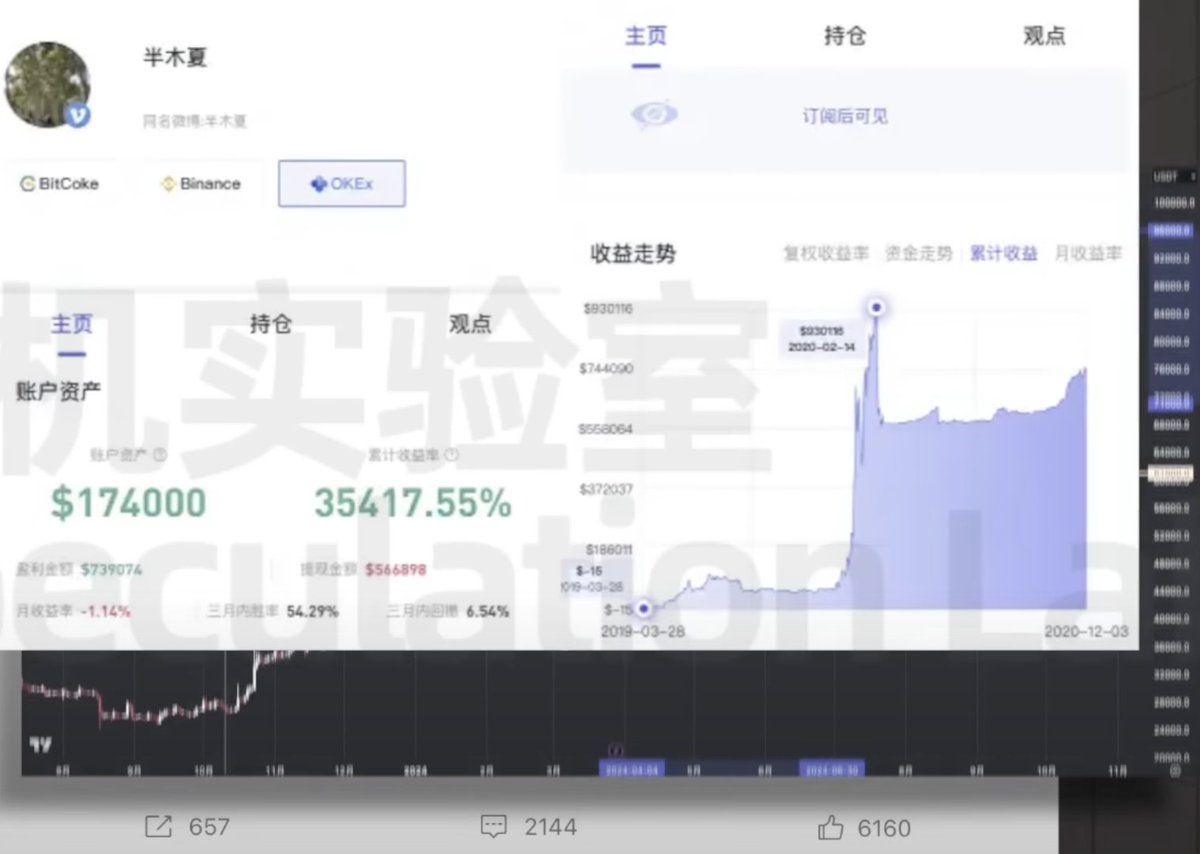1200x854 pixels.
Task: Switch chart to 复权收益率 view
Action: [825, 253]
